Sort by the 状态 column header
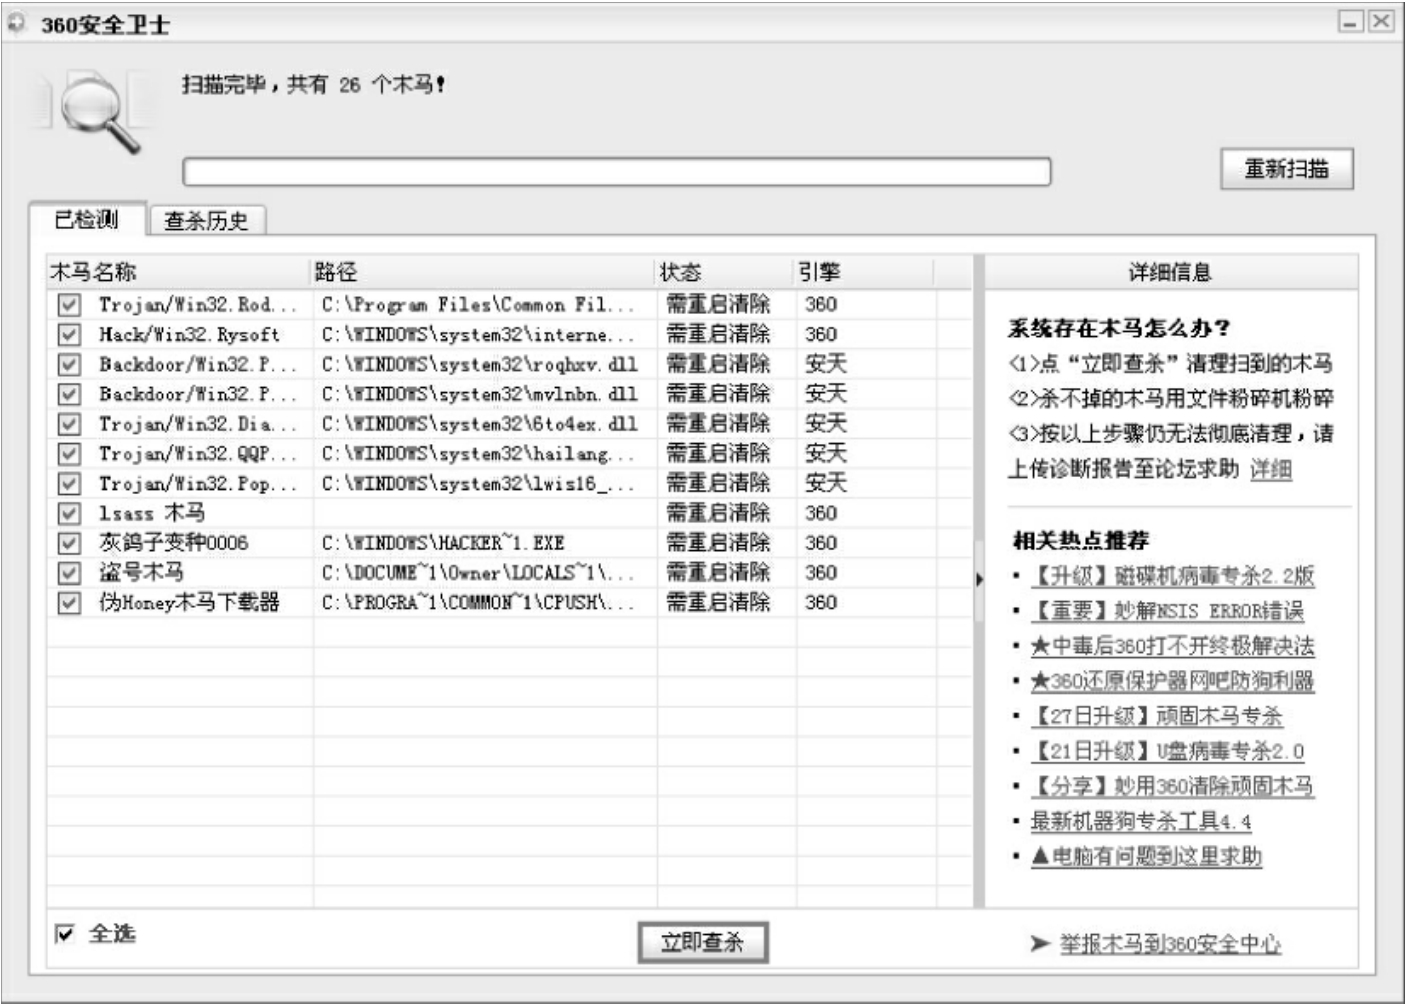The width and height of the screenshot is (1405, 1004). click(x=725, y=271)
